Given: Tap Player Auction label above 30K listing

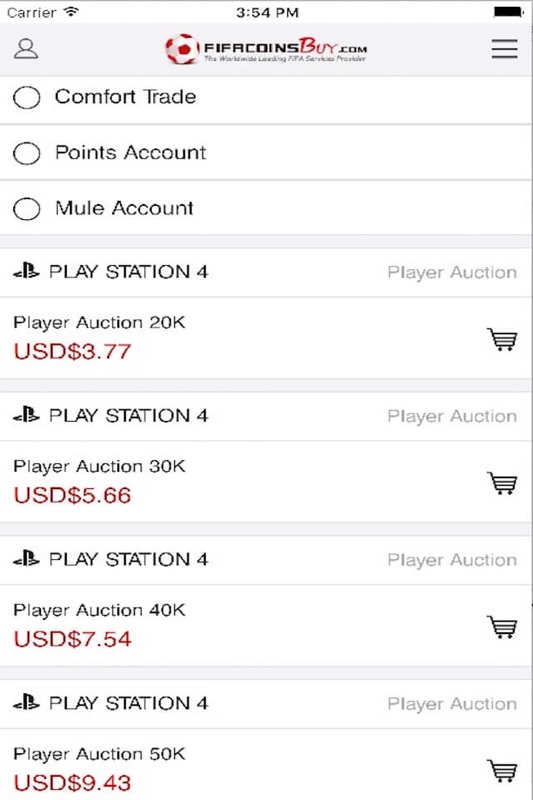Looking at the screenshot, I should pyautogui.click(x=452, y=416).
